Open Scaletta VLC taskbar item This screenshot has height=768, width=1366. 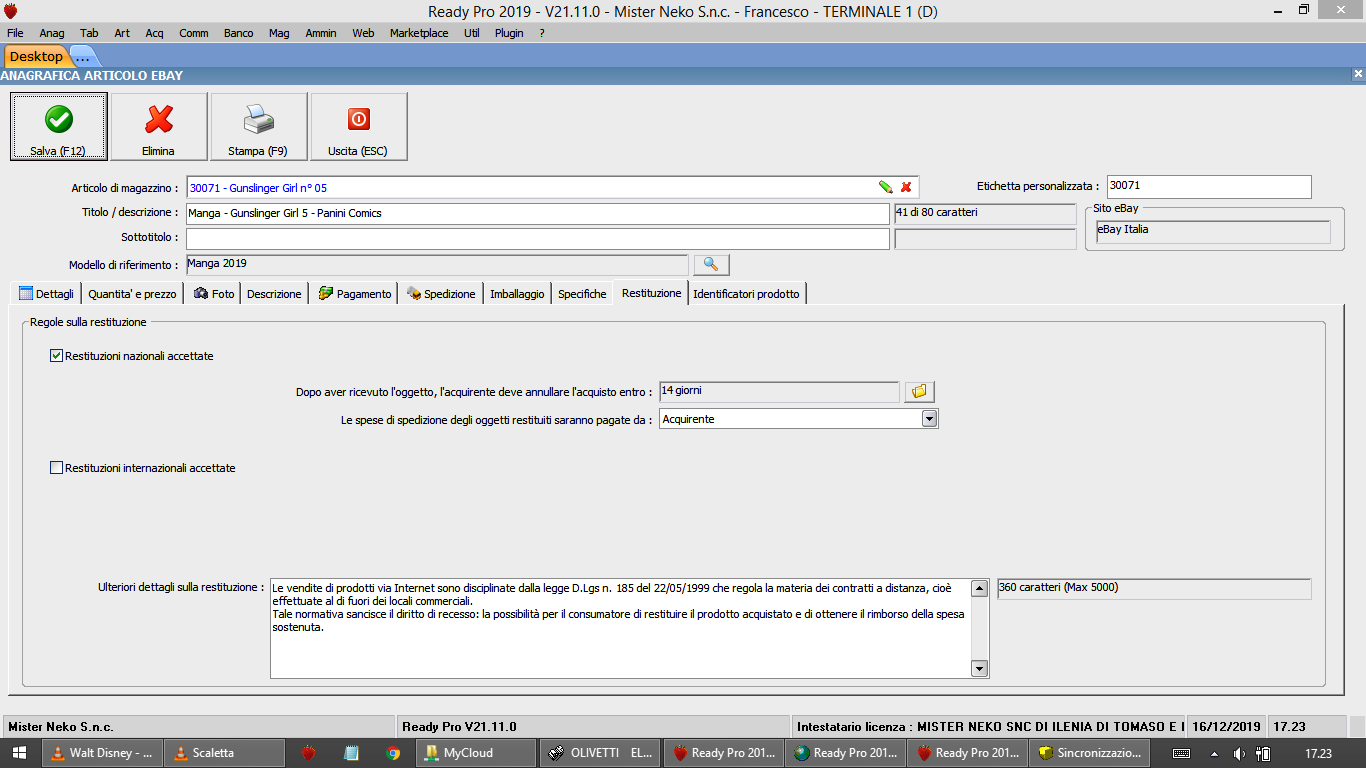(x=224, y=753)
